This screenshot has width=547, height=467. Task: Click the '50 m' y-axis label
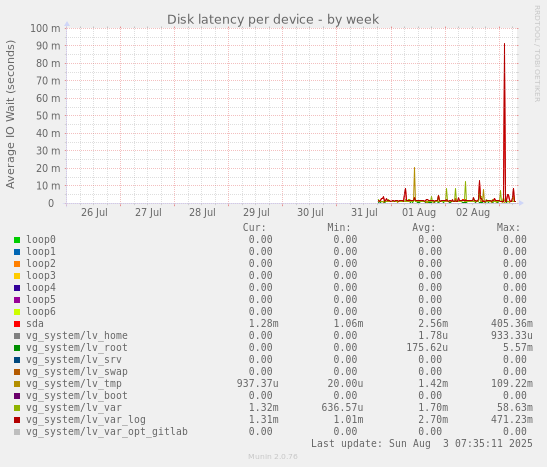pos(48,116)
